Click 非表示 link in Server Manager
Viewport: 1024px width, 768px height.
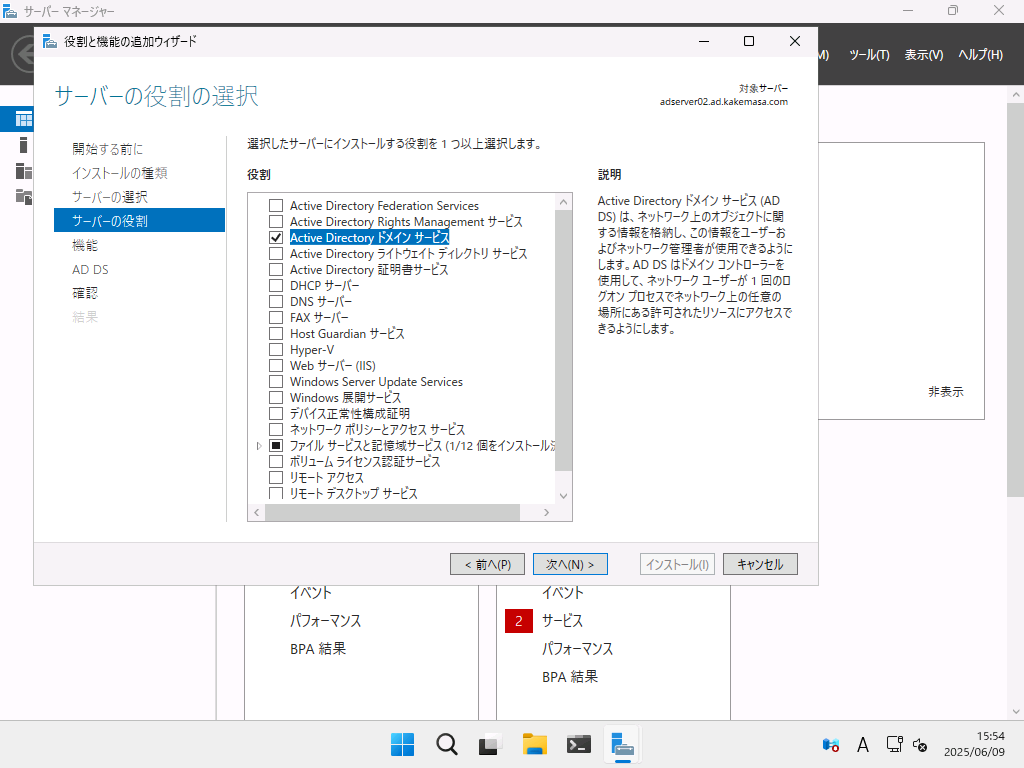(946, 392)
